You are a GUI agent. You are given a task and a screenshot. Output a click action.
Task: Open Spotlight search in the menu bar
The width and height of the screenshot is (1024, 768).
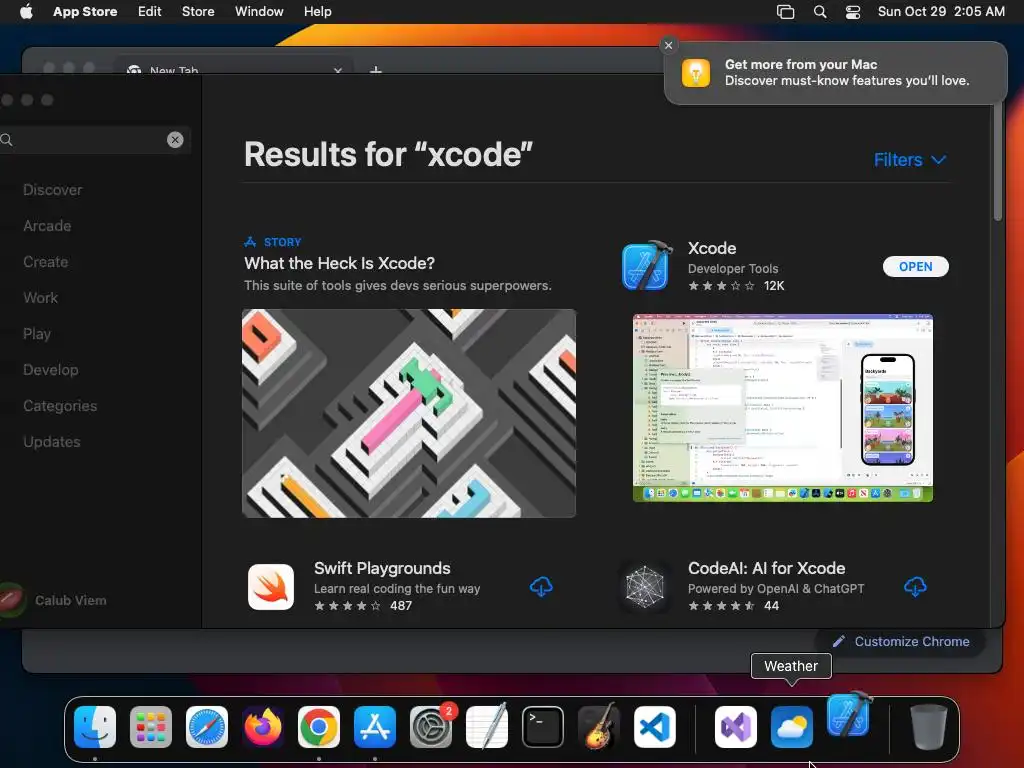click(820, 11)
